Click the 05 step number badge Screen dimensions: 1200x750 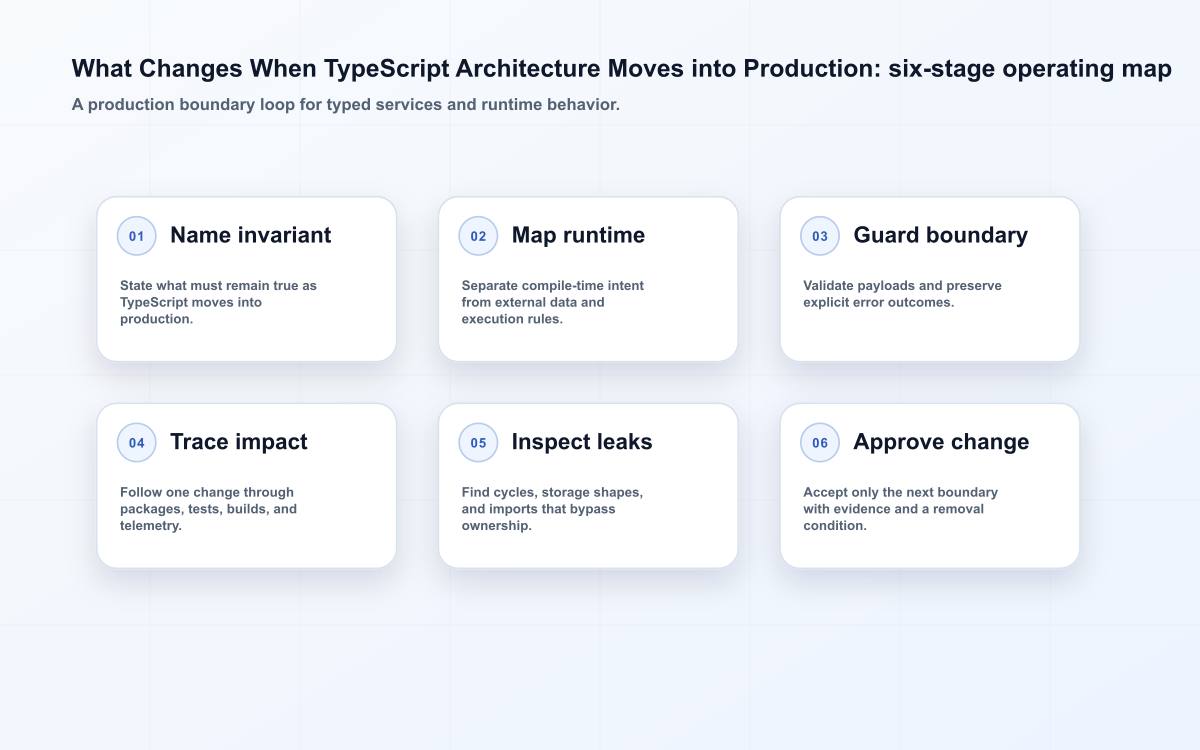478,442
